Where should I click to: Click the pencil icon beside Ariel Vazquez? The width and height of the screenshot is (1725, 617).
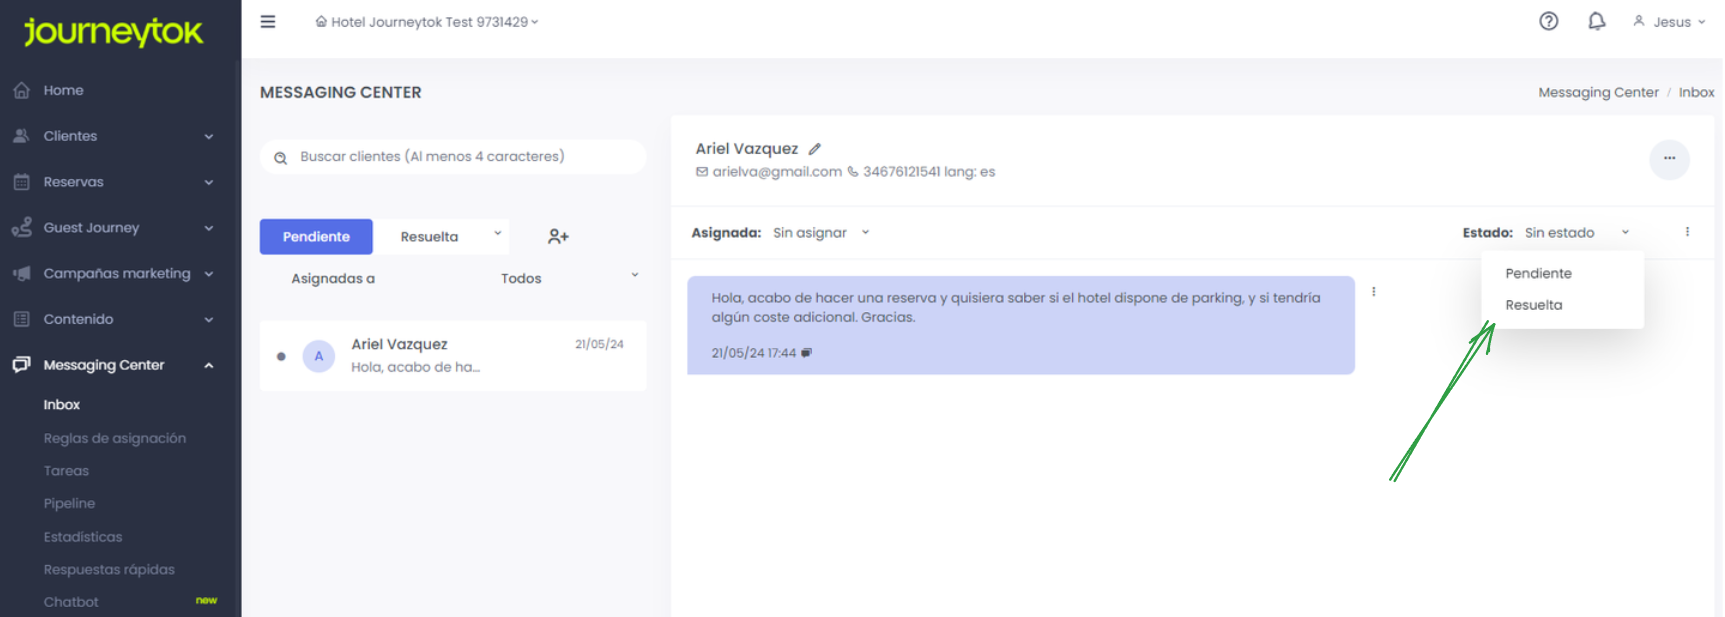pos(815,149)
